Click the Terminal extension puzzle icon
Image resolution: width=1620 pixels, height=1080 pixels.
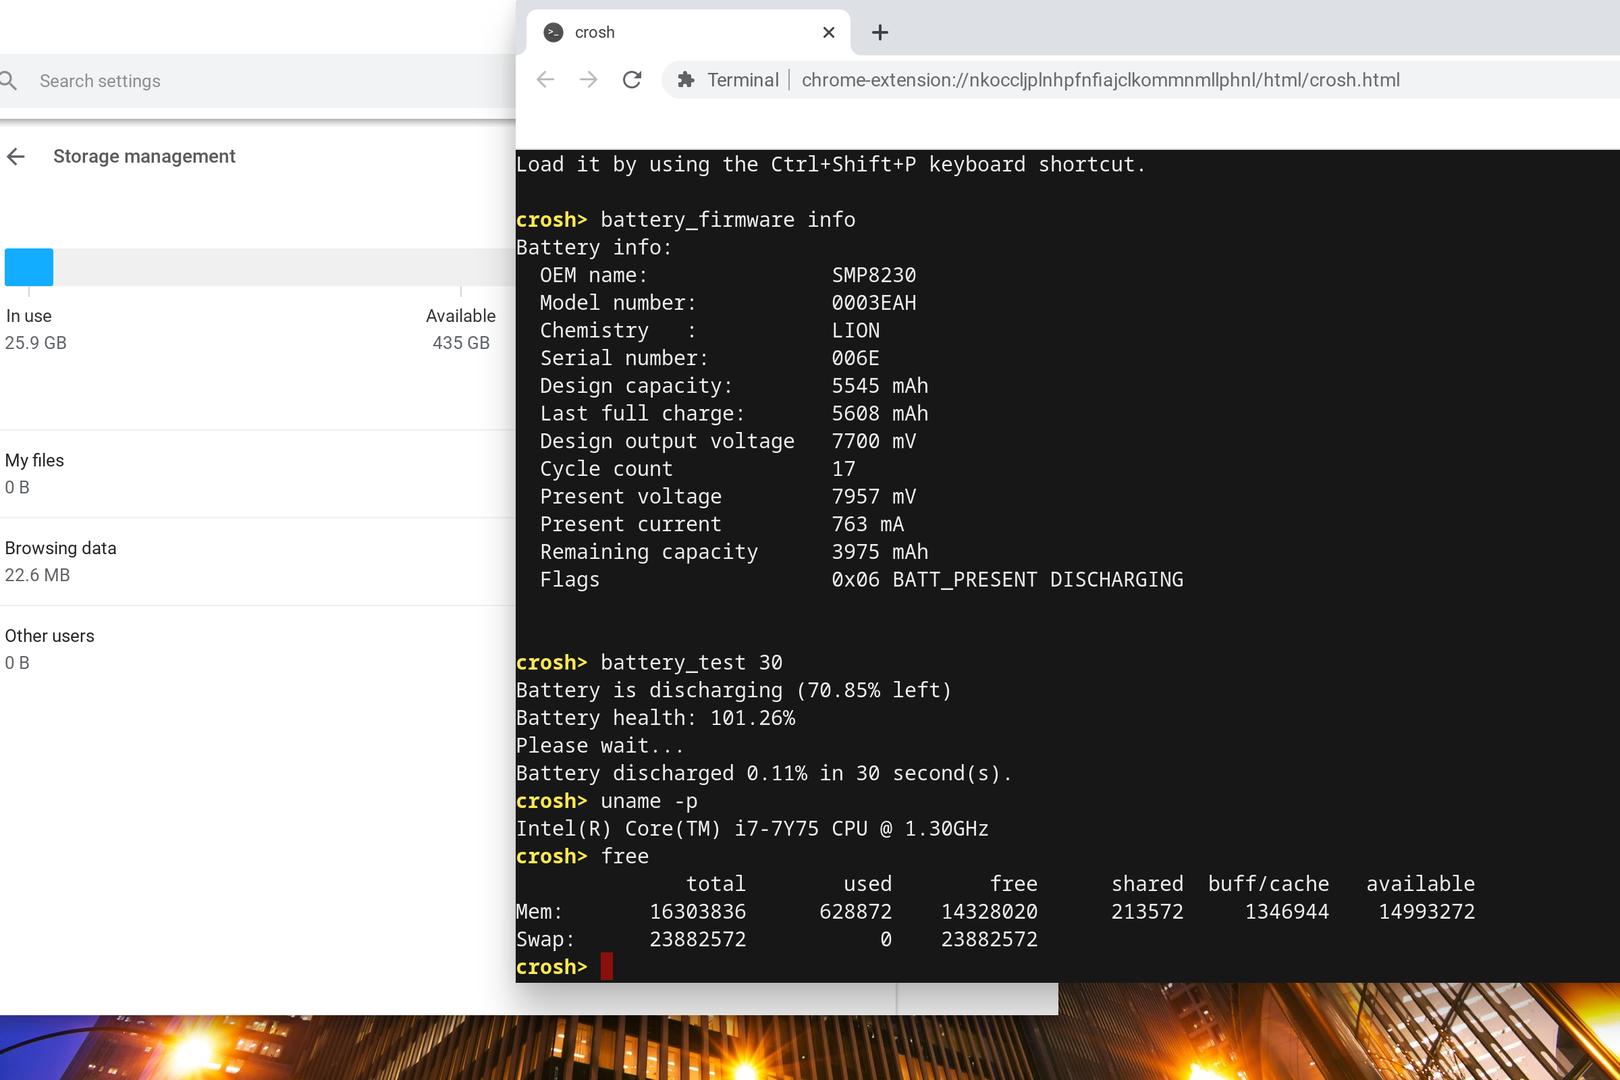pyautogui.click(x=686, y=80)
